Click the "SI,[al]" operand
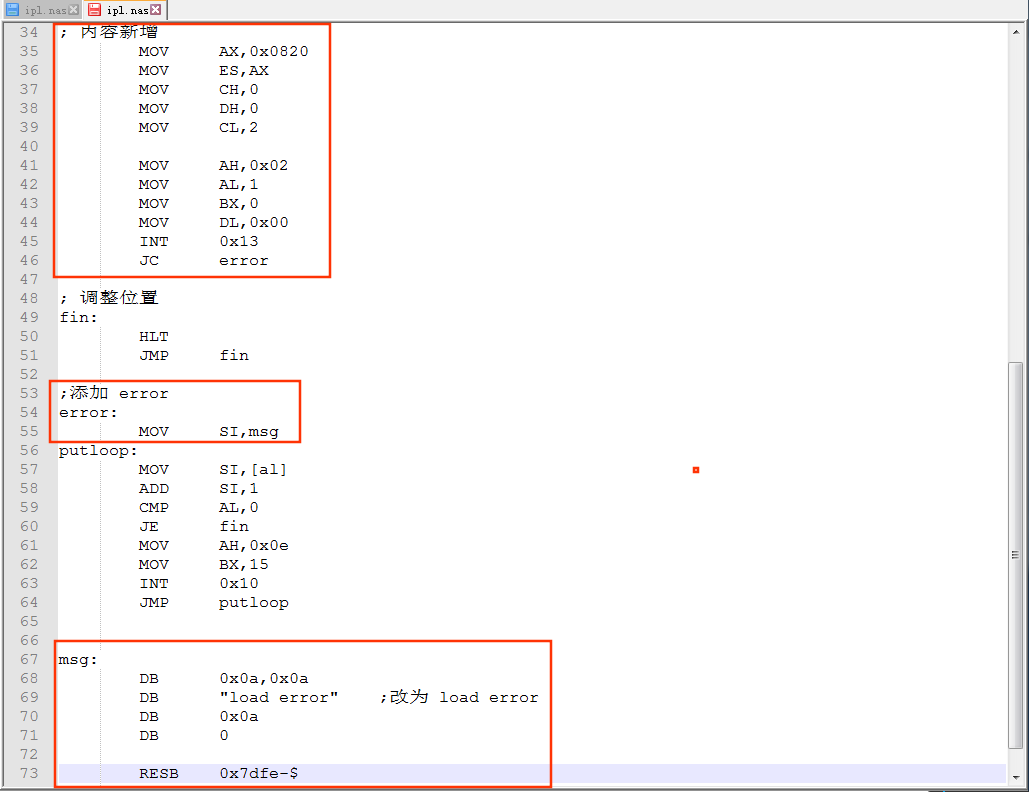The width and height of the screenshot is (1029, 792). [253, 470]
